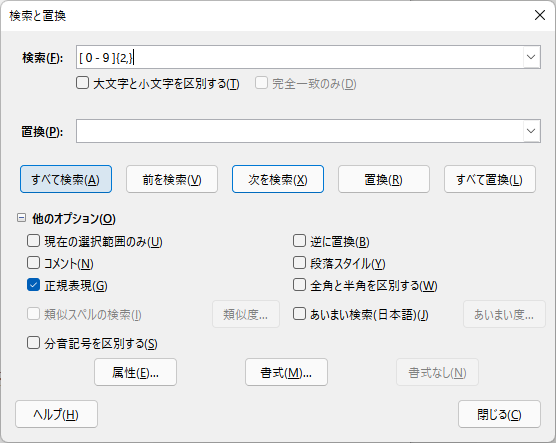Click the 置換 button

point(384,179)
